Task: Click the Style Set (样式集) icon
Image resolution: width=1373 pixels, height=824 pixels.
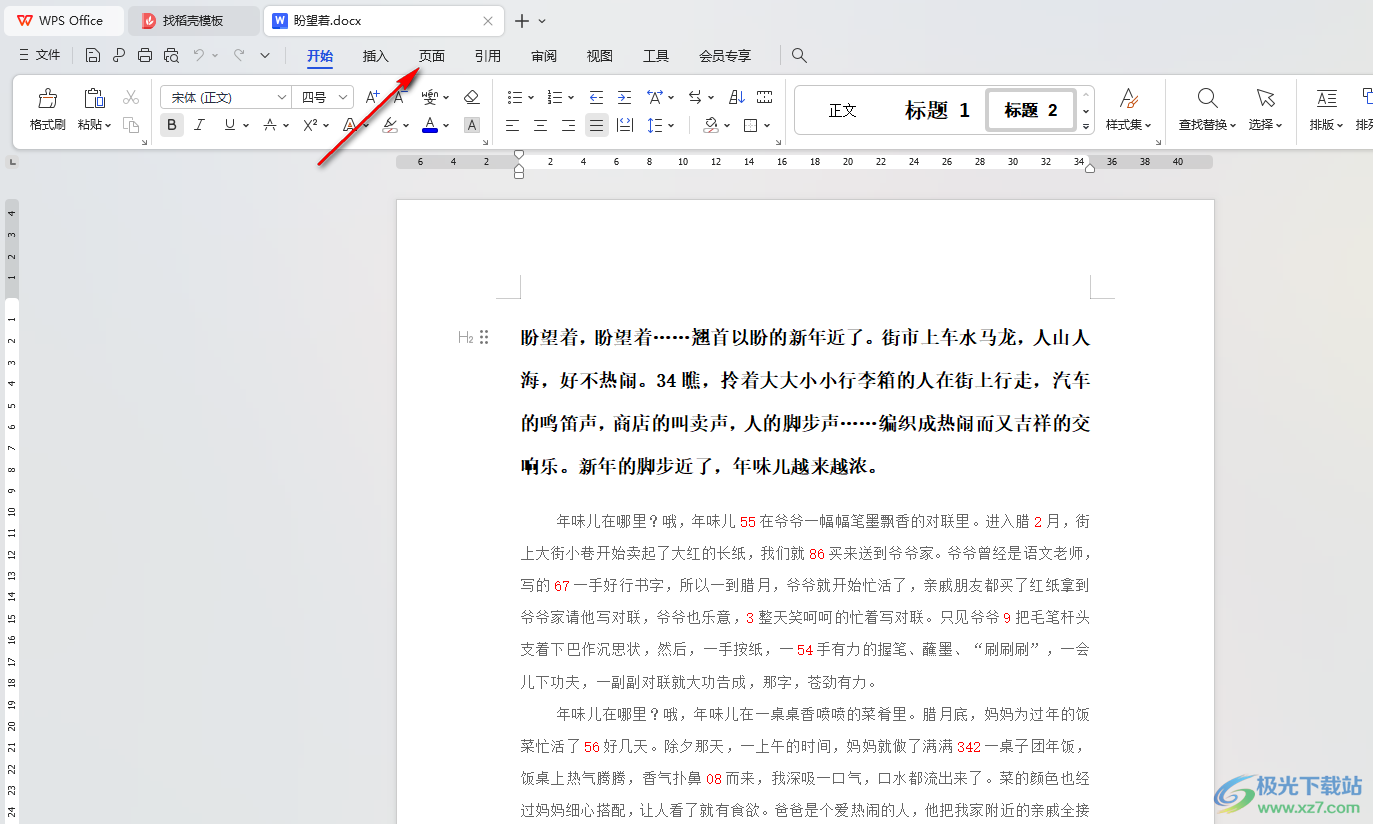Action: [1128, 98]
